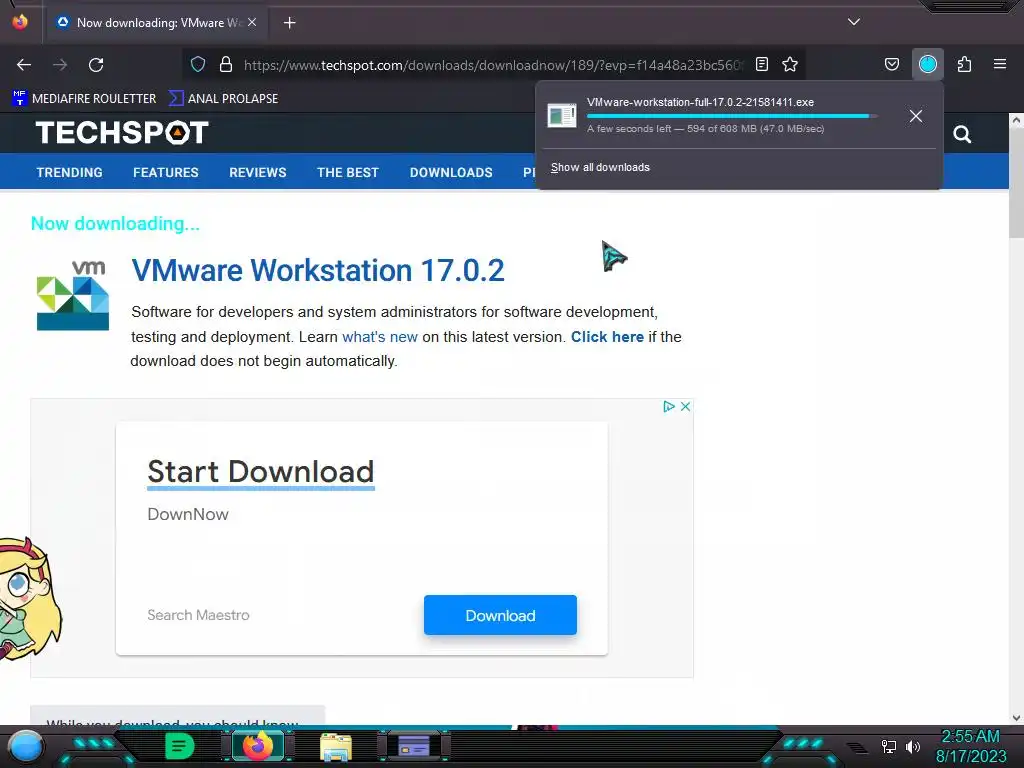
Task: Open the taskbar clock and date
Action: (x=971, y=746)
